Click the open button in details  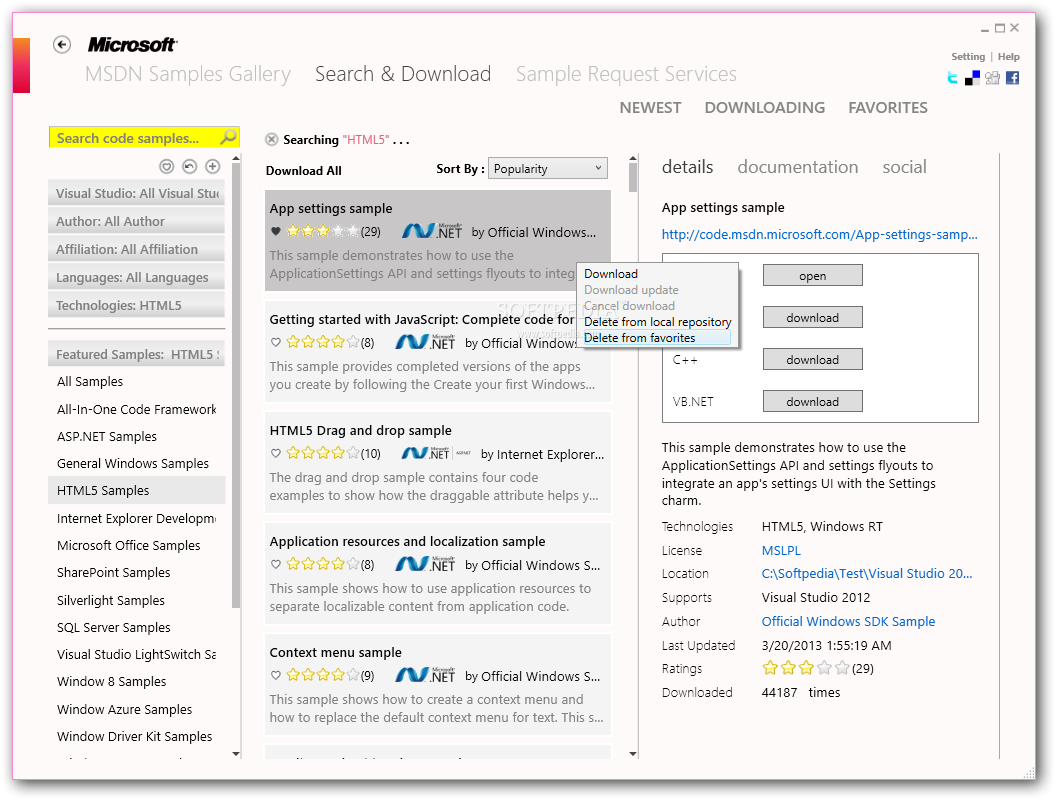point(812,275)
